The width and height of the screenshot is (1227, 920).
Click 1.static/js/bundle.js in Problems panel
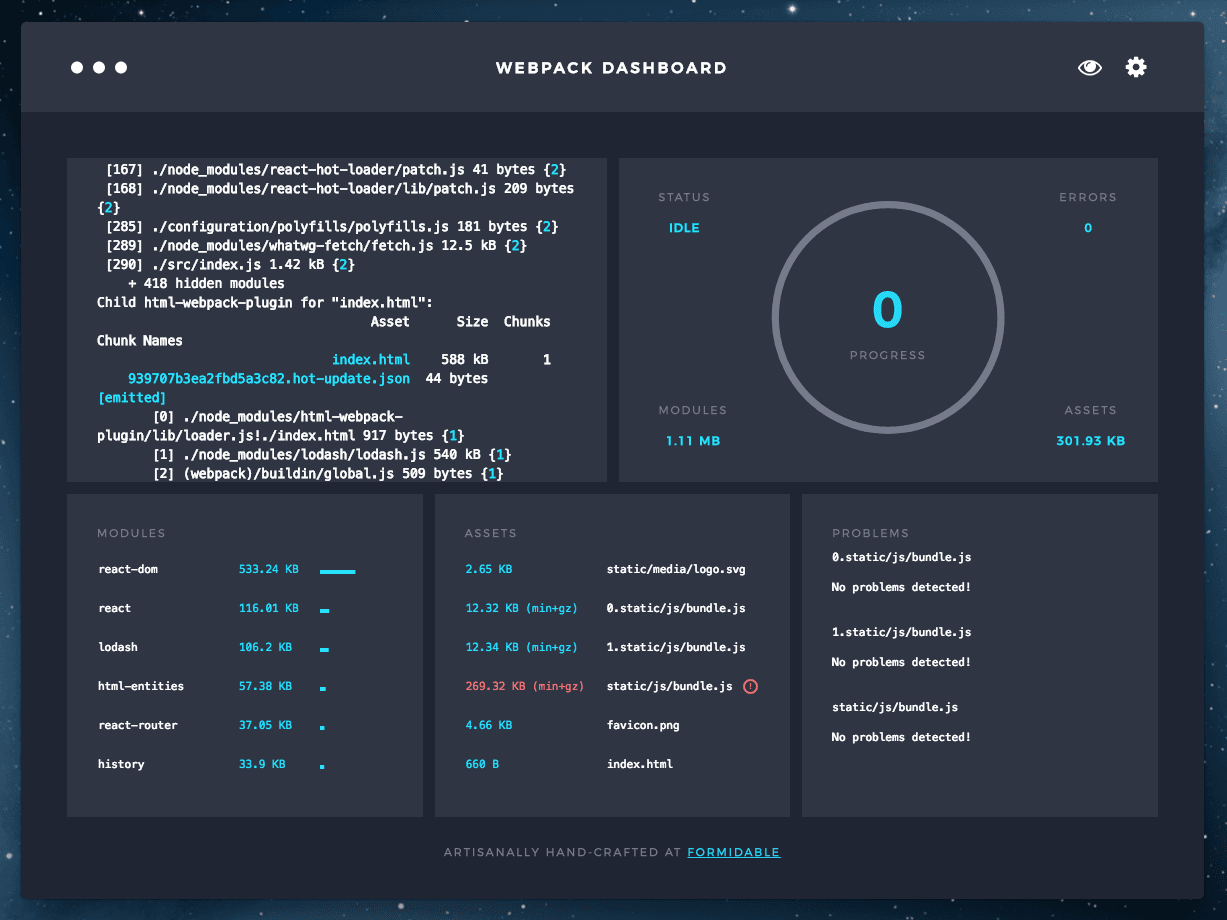(902, 632)
